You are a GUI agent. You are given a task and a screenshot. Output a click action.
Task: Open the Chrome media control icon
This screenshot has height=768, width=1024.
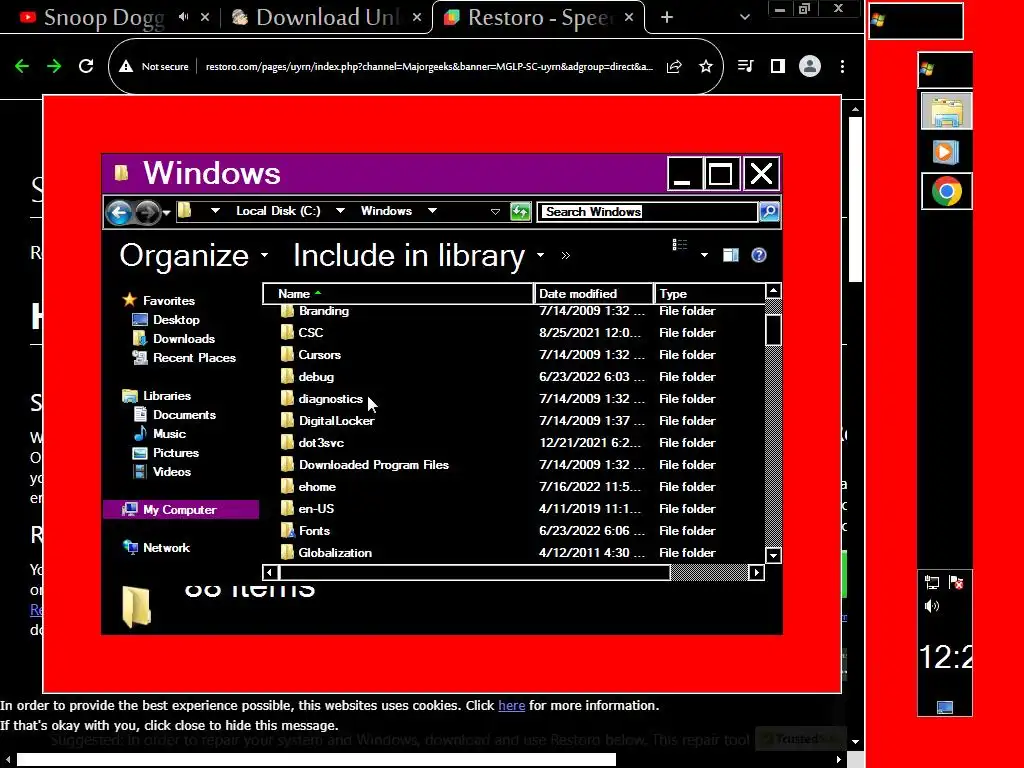click(x=745, y=66)
